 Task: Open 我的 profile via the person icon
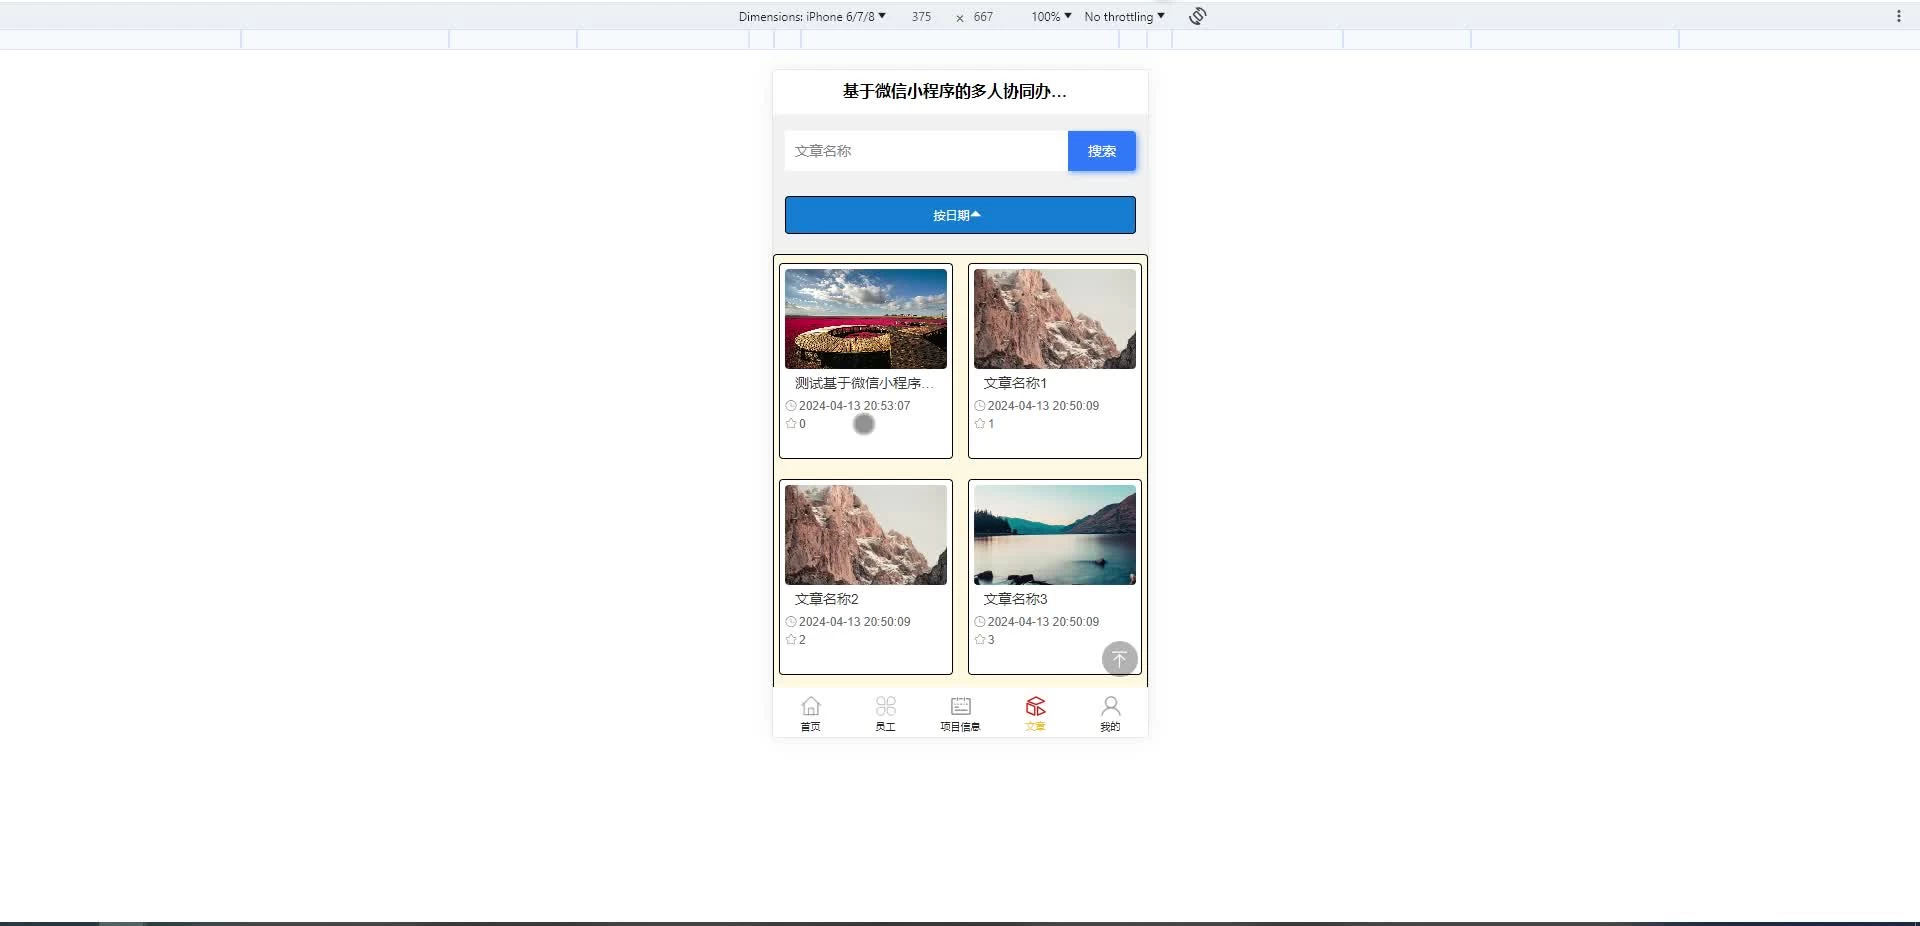tap(1110, 705)
